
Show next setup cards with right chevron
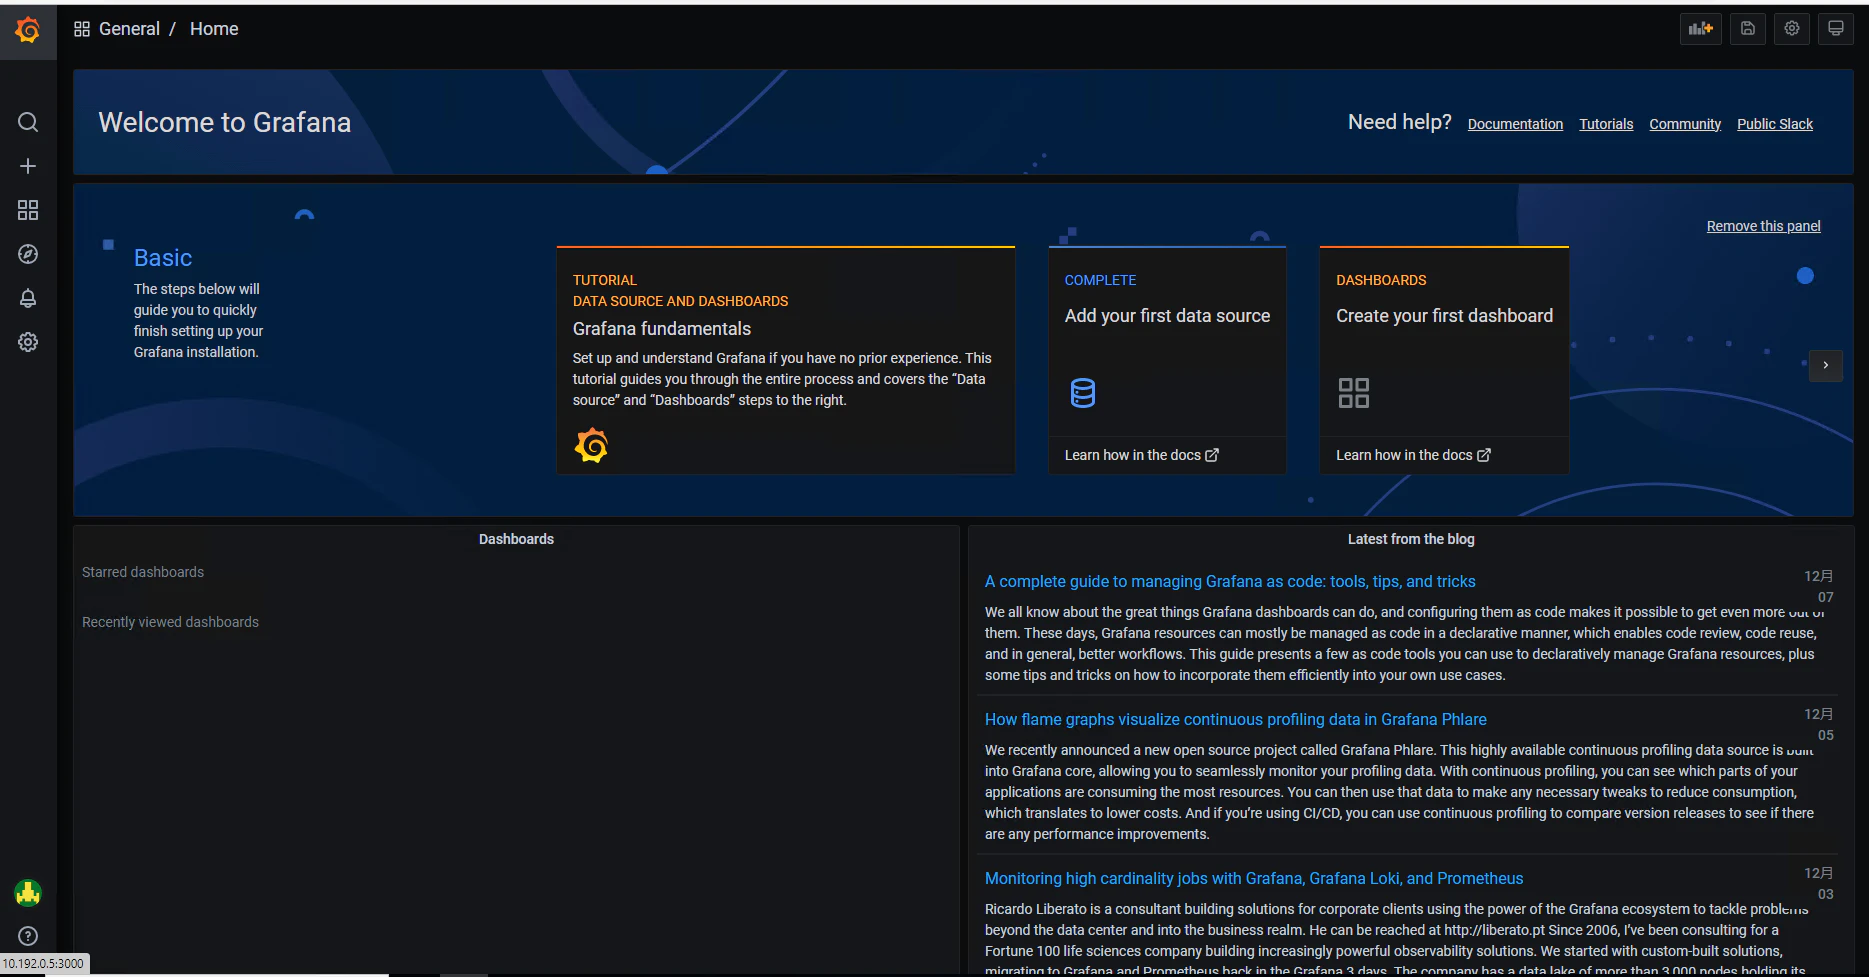tap(1826, 365)
